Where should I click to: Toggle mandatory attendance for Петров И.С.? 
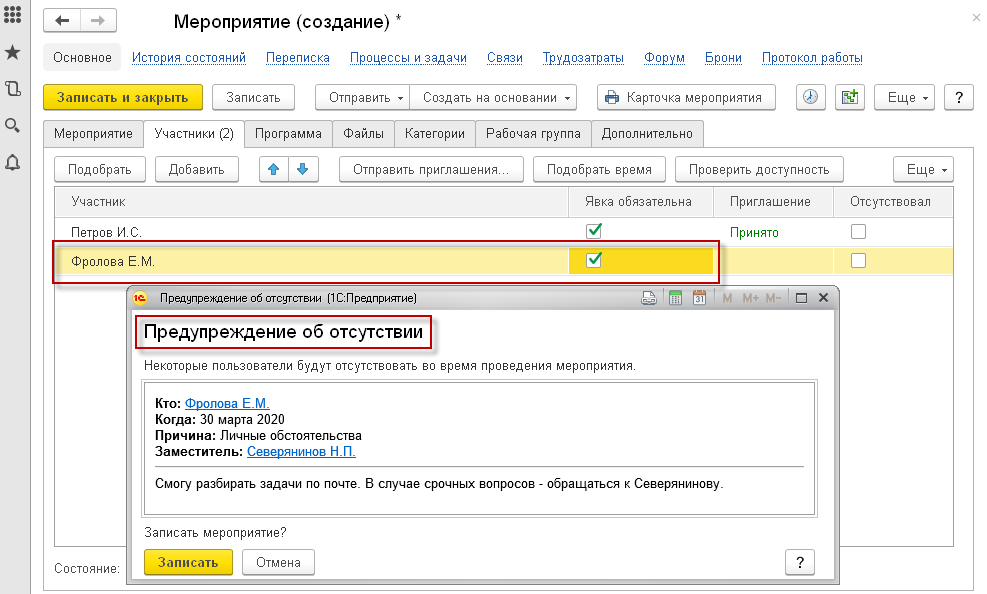tap(594, 232)
